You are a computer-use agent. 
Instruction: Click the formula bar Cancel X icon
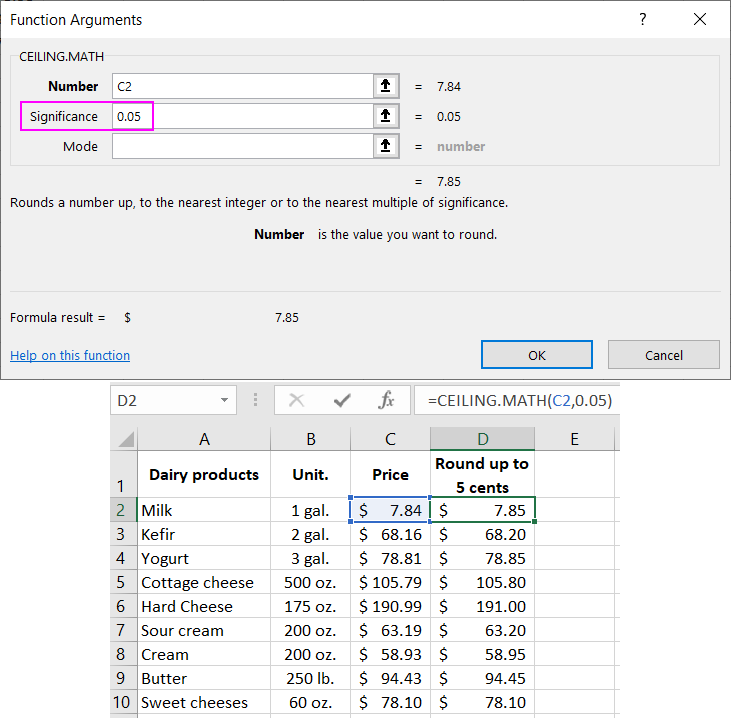tap(296, 400)
